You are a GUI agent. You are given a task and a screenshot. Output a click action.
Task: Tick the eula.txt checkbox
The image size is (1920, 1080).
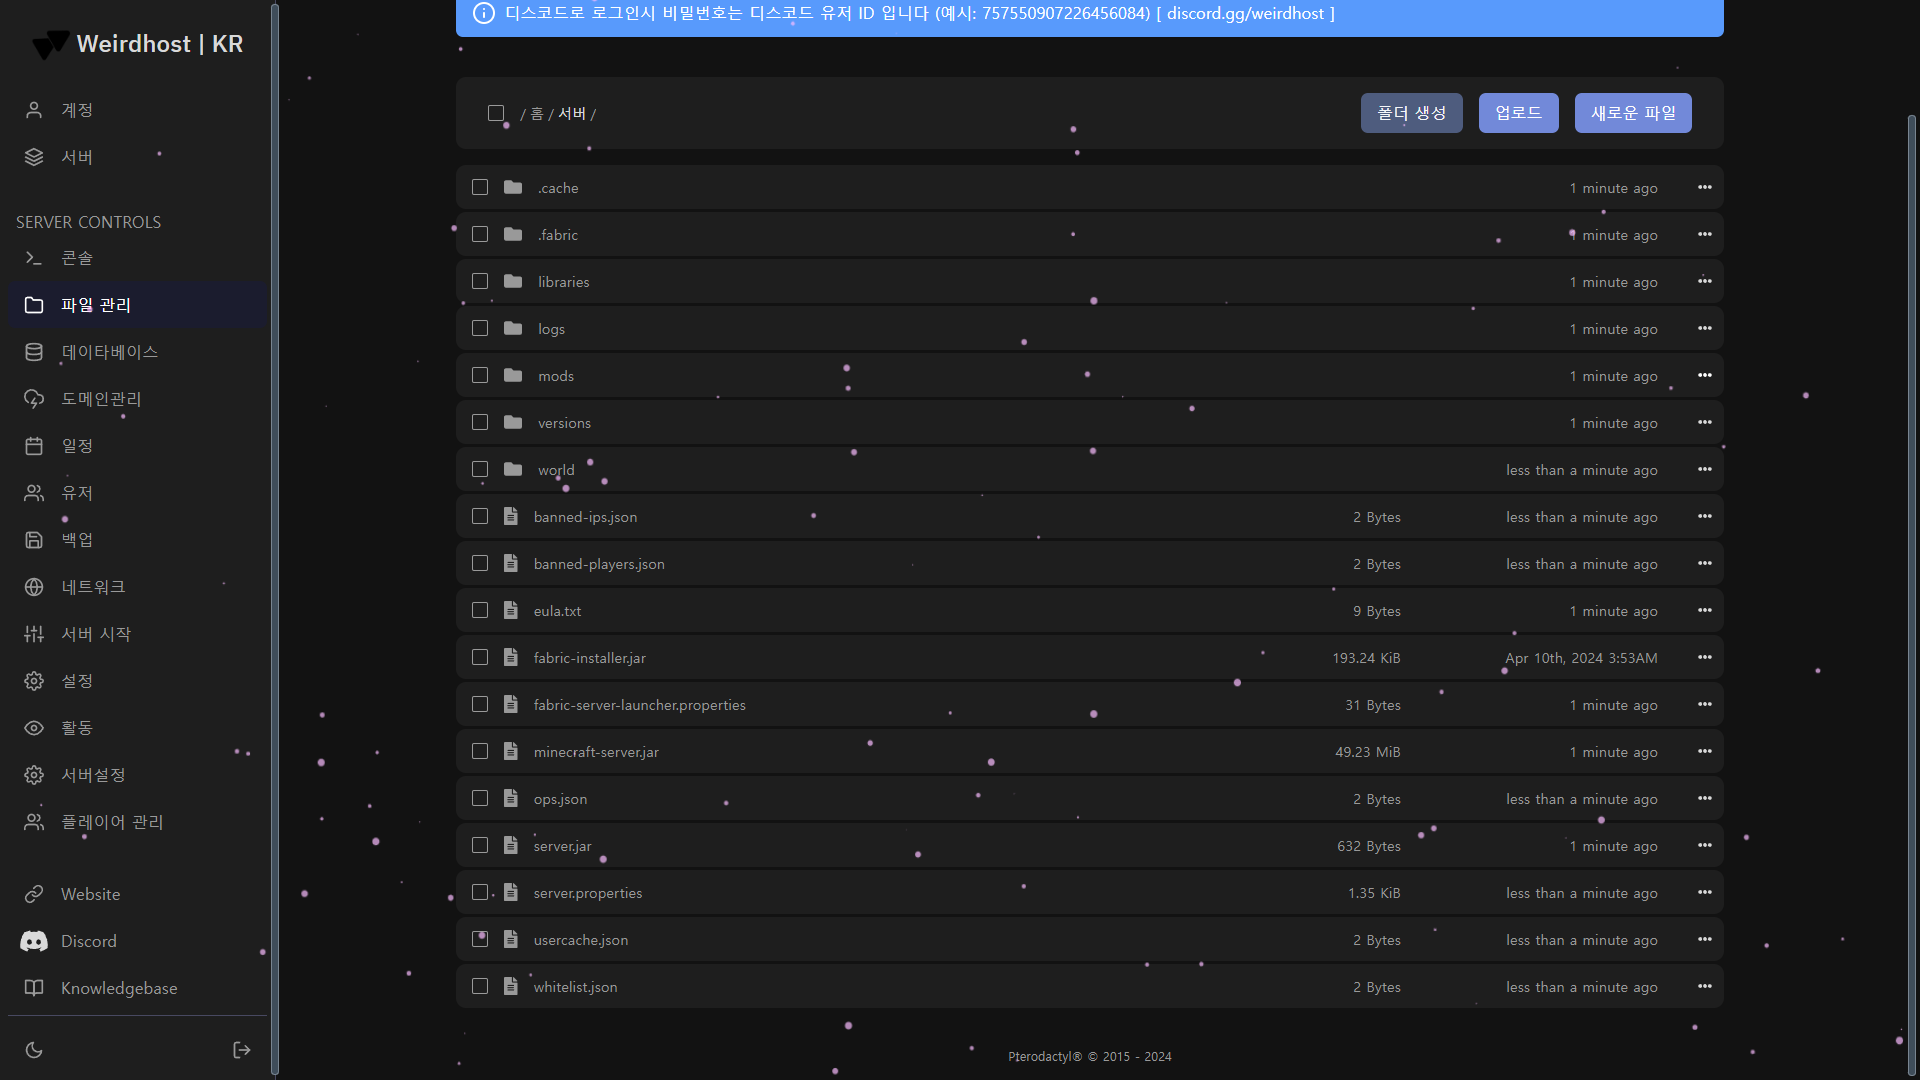pos(480,610)
